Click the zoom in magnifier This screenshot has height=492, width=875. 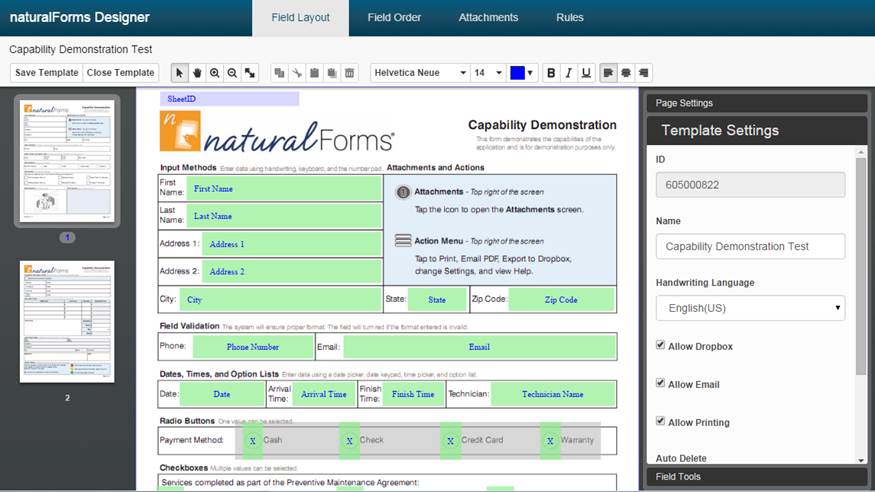214,73
